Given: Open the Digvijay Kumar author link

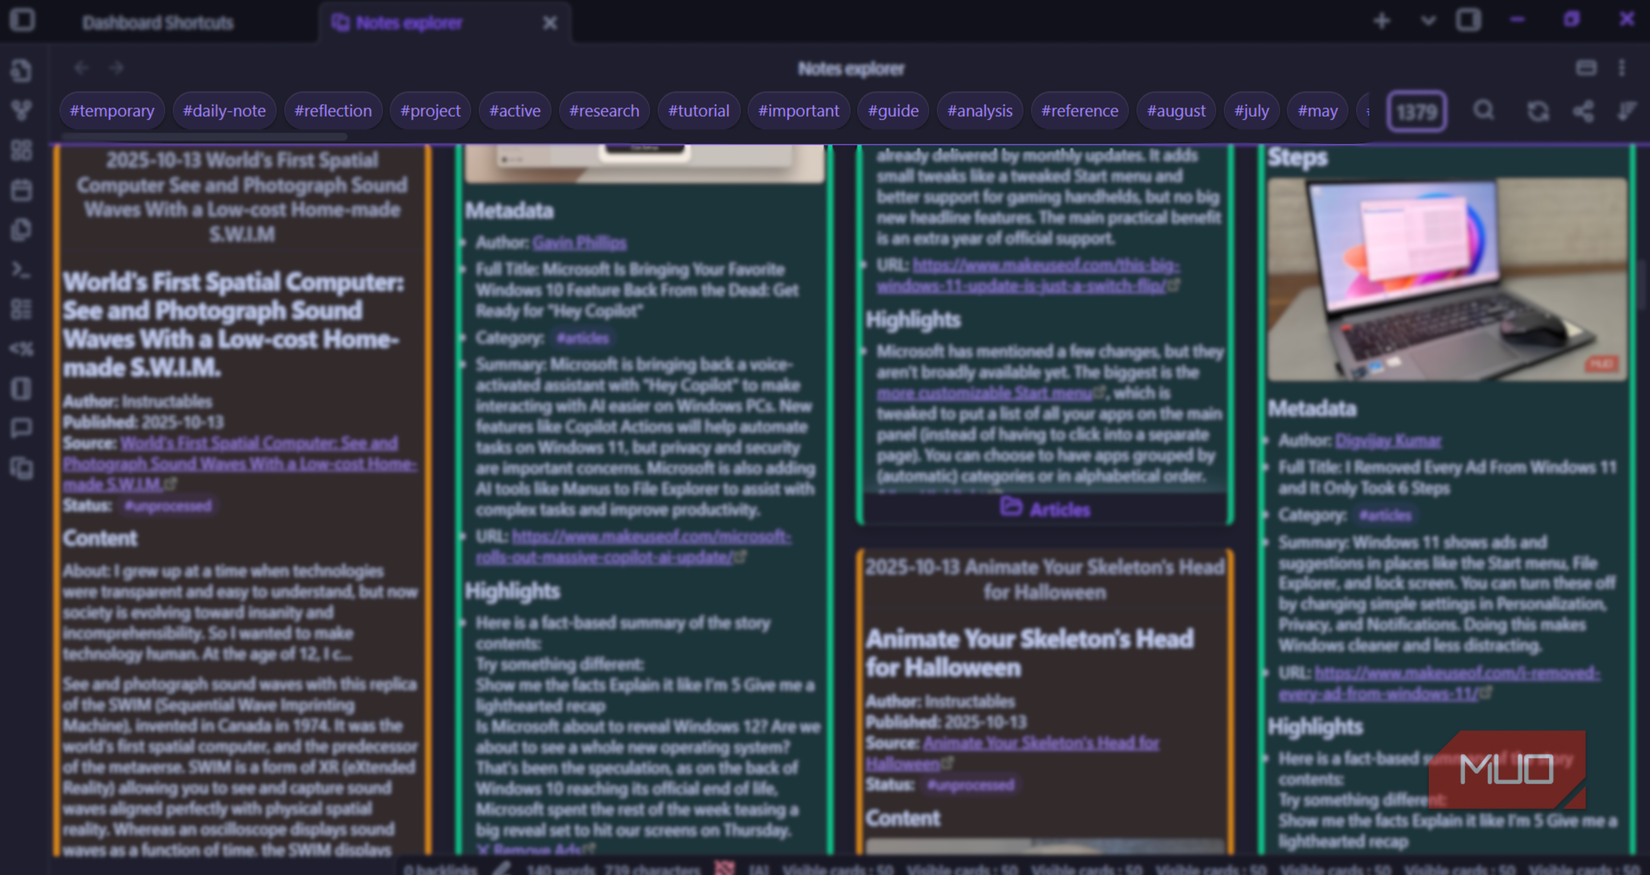Looking at the screenshot, I should [x=1388, y=441].
